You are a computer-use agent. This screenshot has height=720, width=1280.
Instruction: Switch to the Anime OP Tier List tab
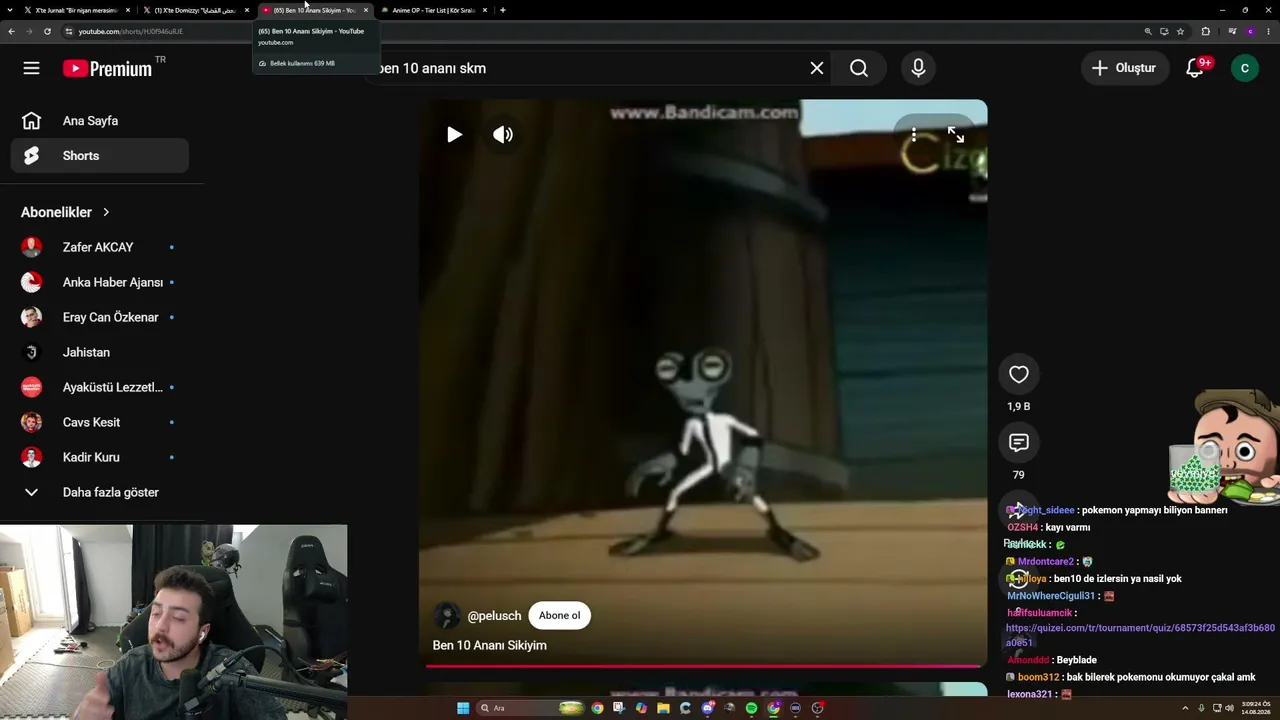click(x=434, y=10)
